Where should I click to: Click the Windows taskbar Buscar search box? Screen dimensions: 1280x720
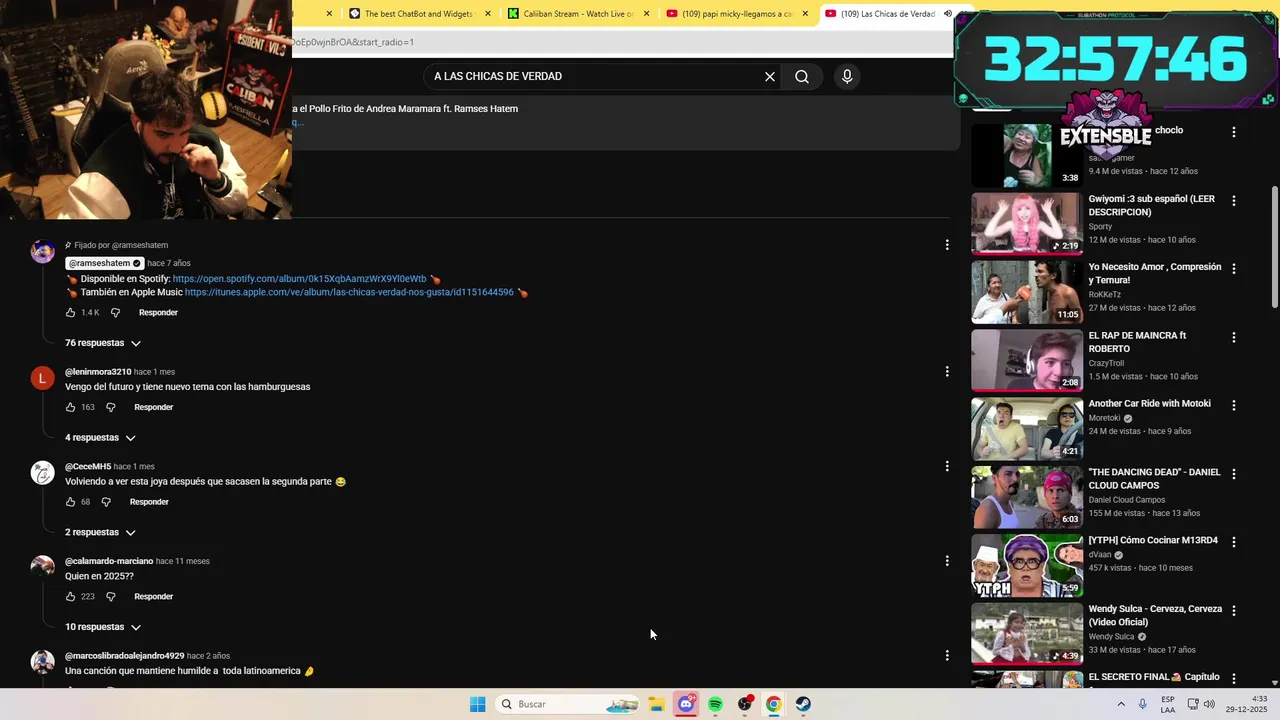(x=567, y=704)
